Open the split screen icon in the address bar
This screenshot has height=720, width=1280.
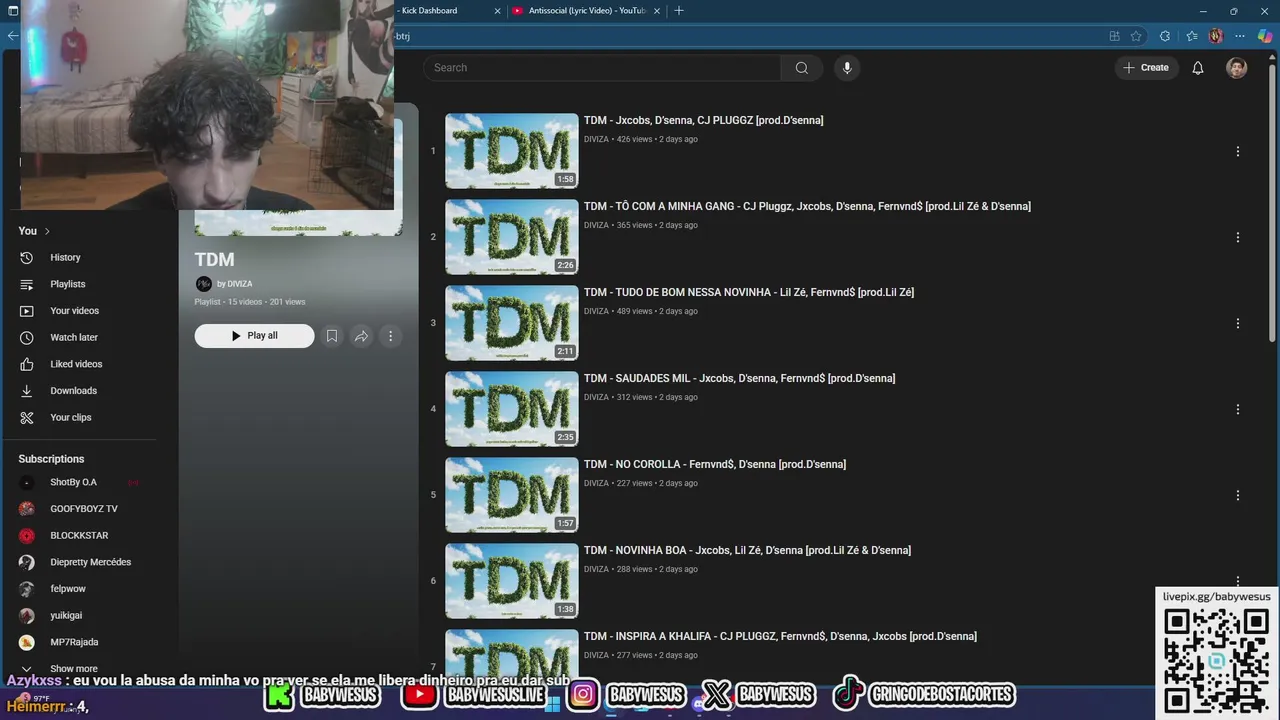1114,36
